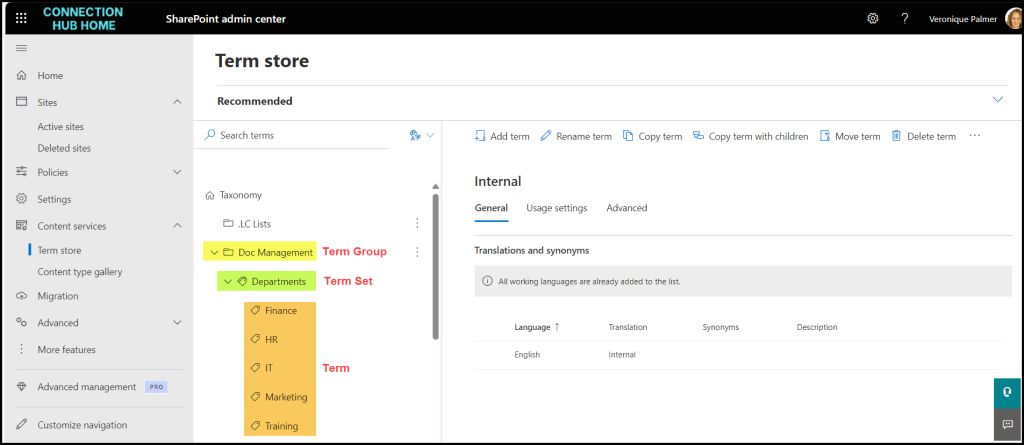Image resolution: width=1024 pixels, height=445 pixels.
Task: Click the Add term icon
Action: click(481, 136)
